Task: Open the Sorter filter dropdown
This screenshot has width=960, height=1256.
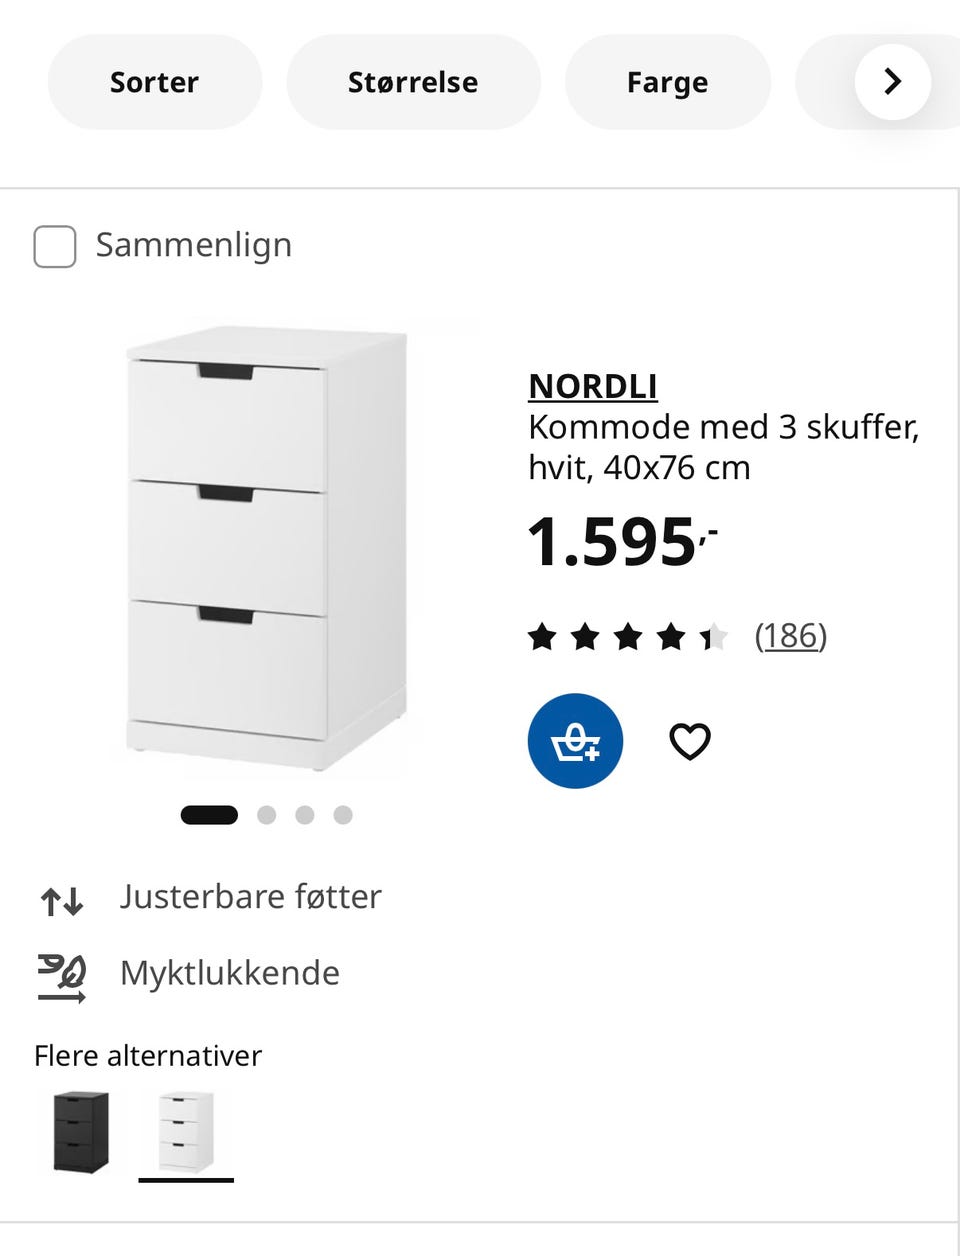Action: pos(154,82)
